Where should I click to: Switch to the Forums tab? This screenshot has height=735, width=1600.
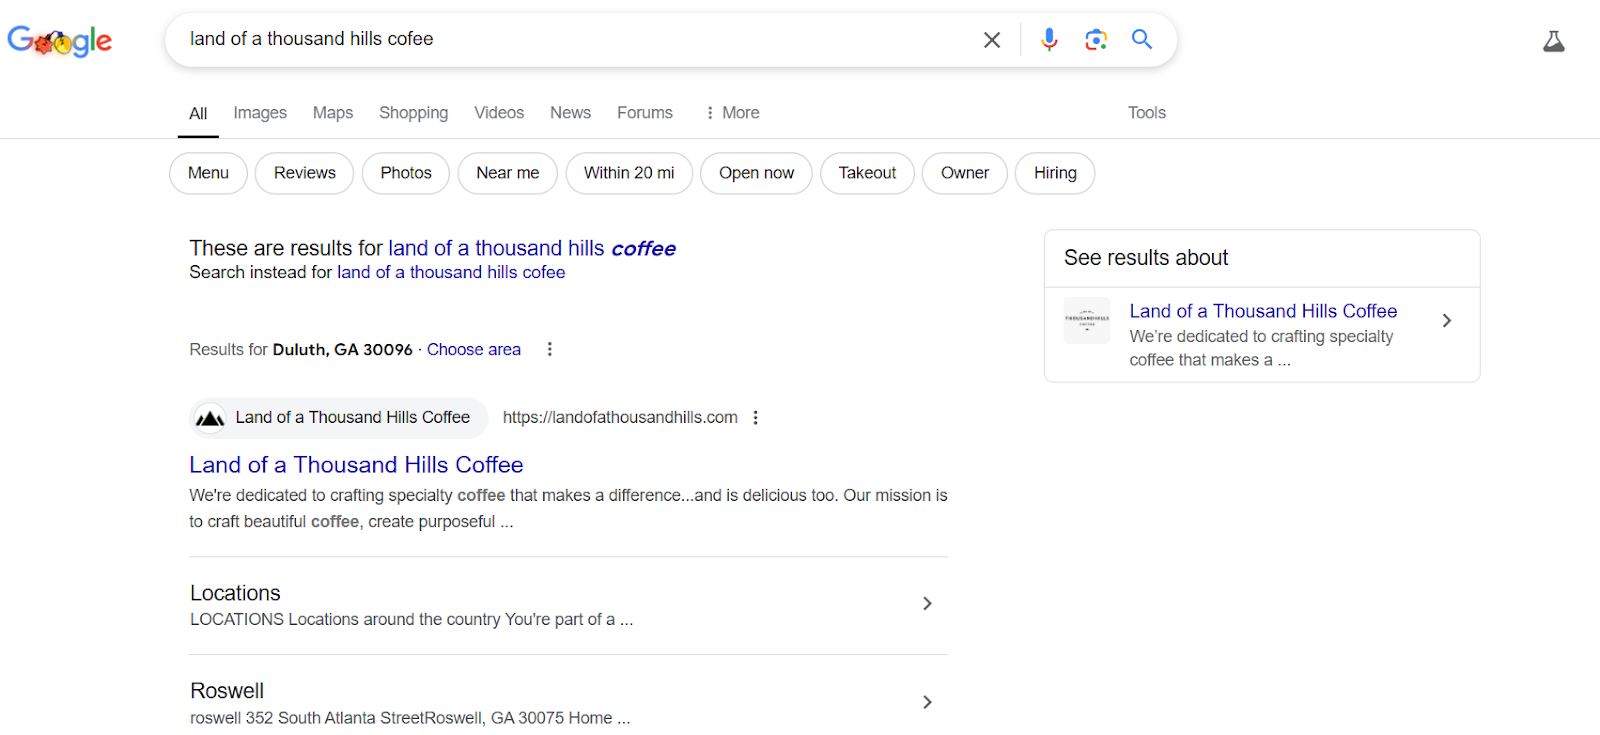coord(645,113)
